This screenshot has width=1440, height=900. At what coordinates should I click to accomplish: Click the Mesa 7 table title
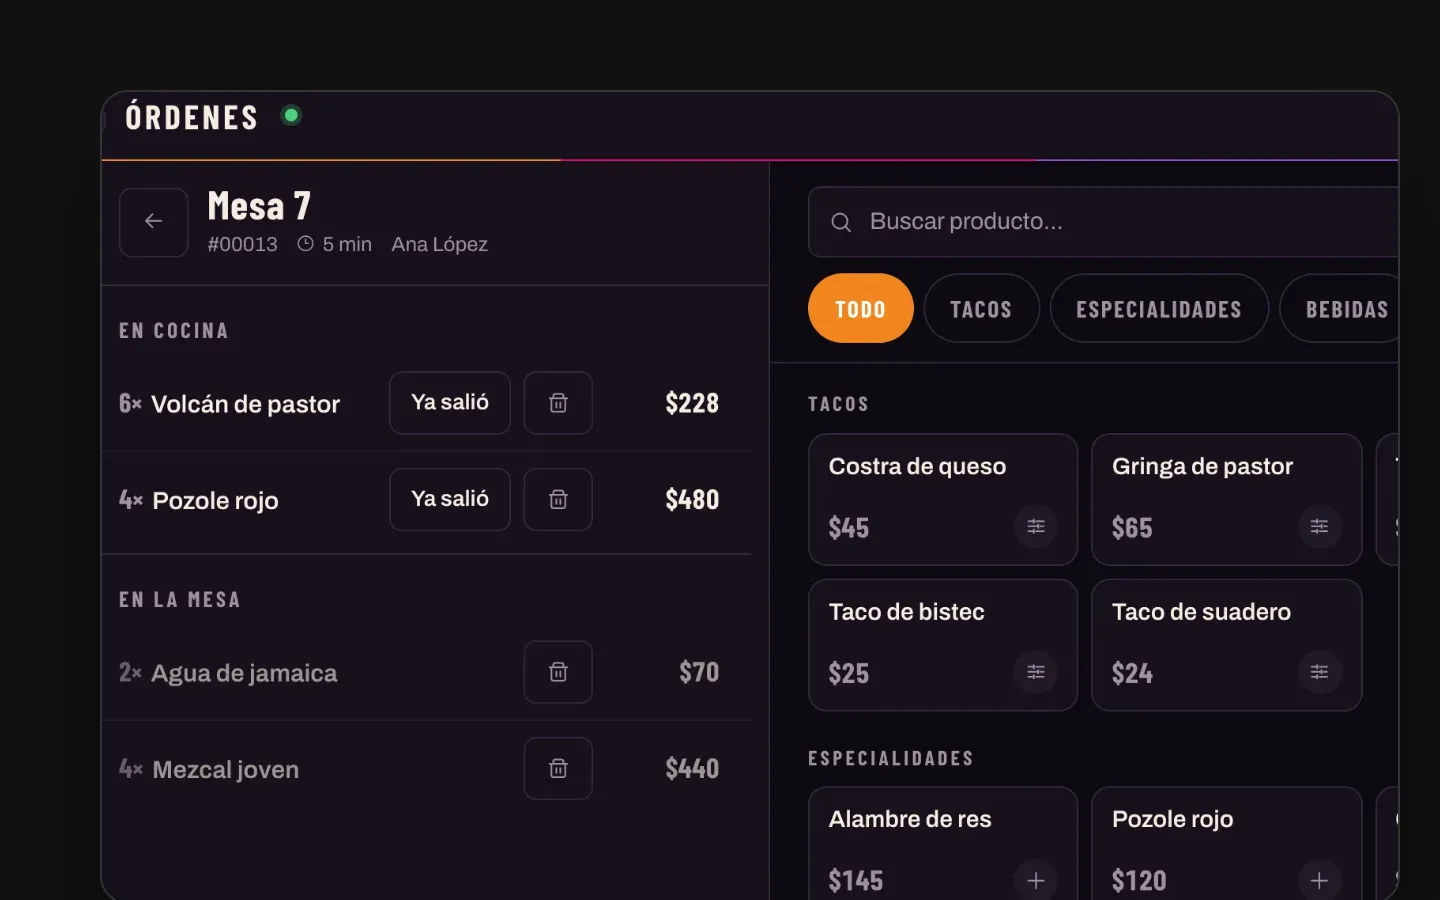coord(259,207)
